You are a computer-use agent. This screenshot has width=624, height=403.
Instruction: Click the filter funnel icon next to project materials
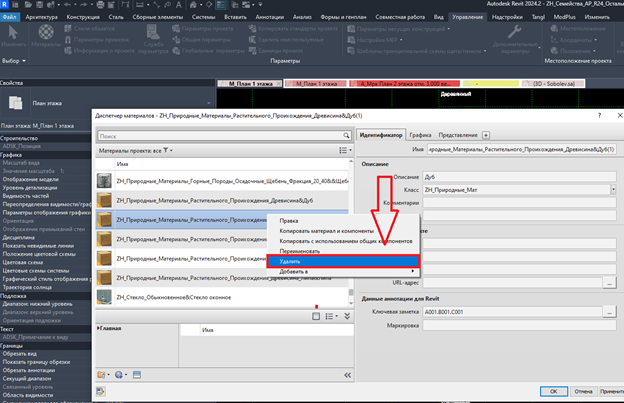coord(166,150)
